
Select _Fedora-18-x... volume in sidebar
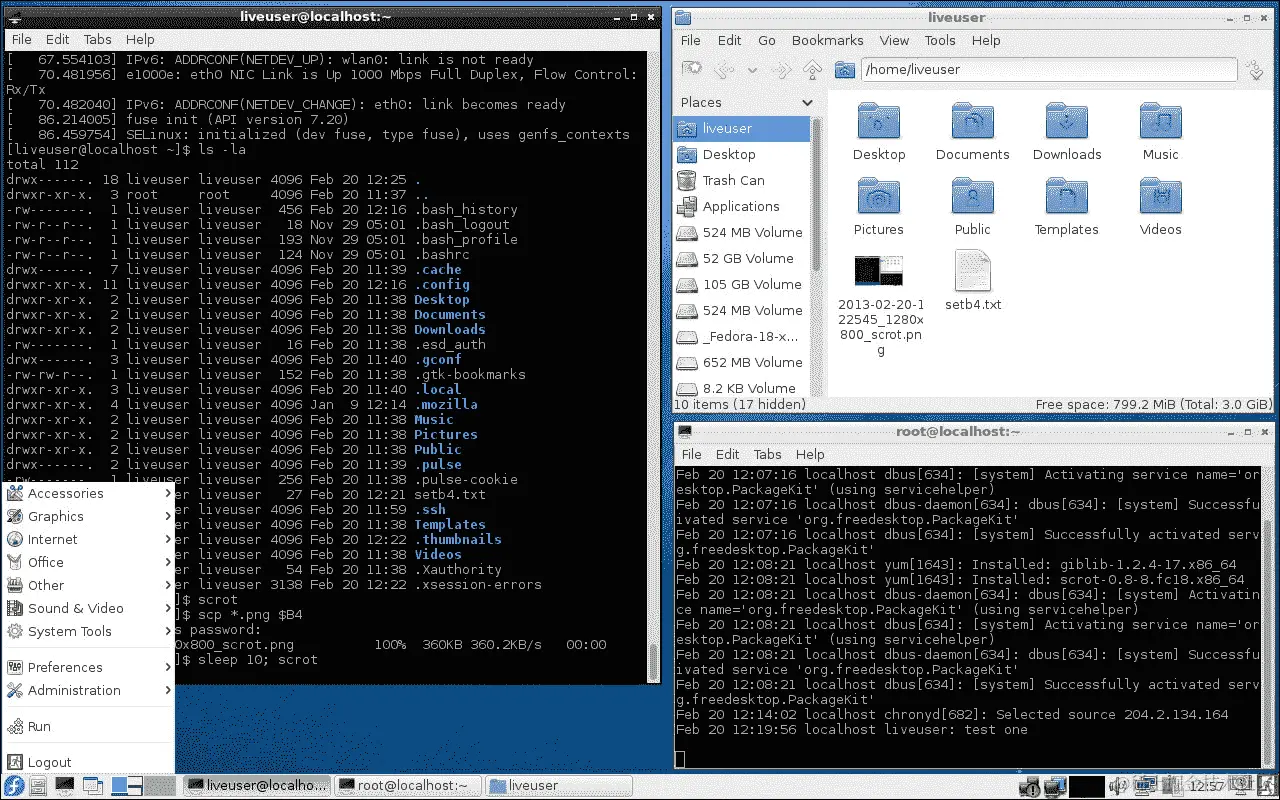click(741, 336)
